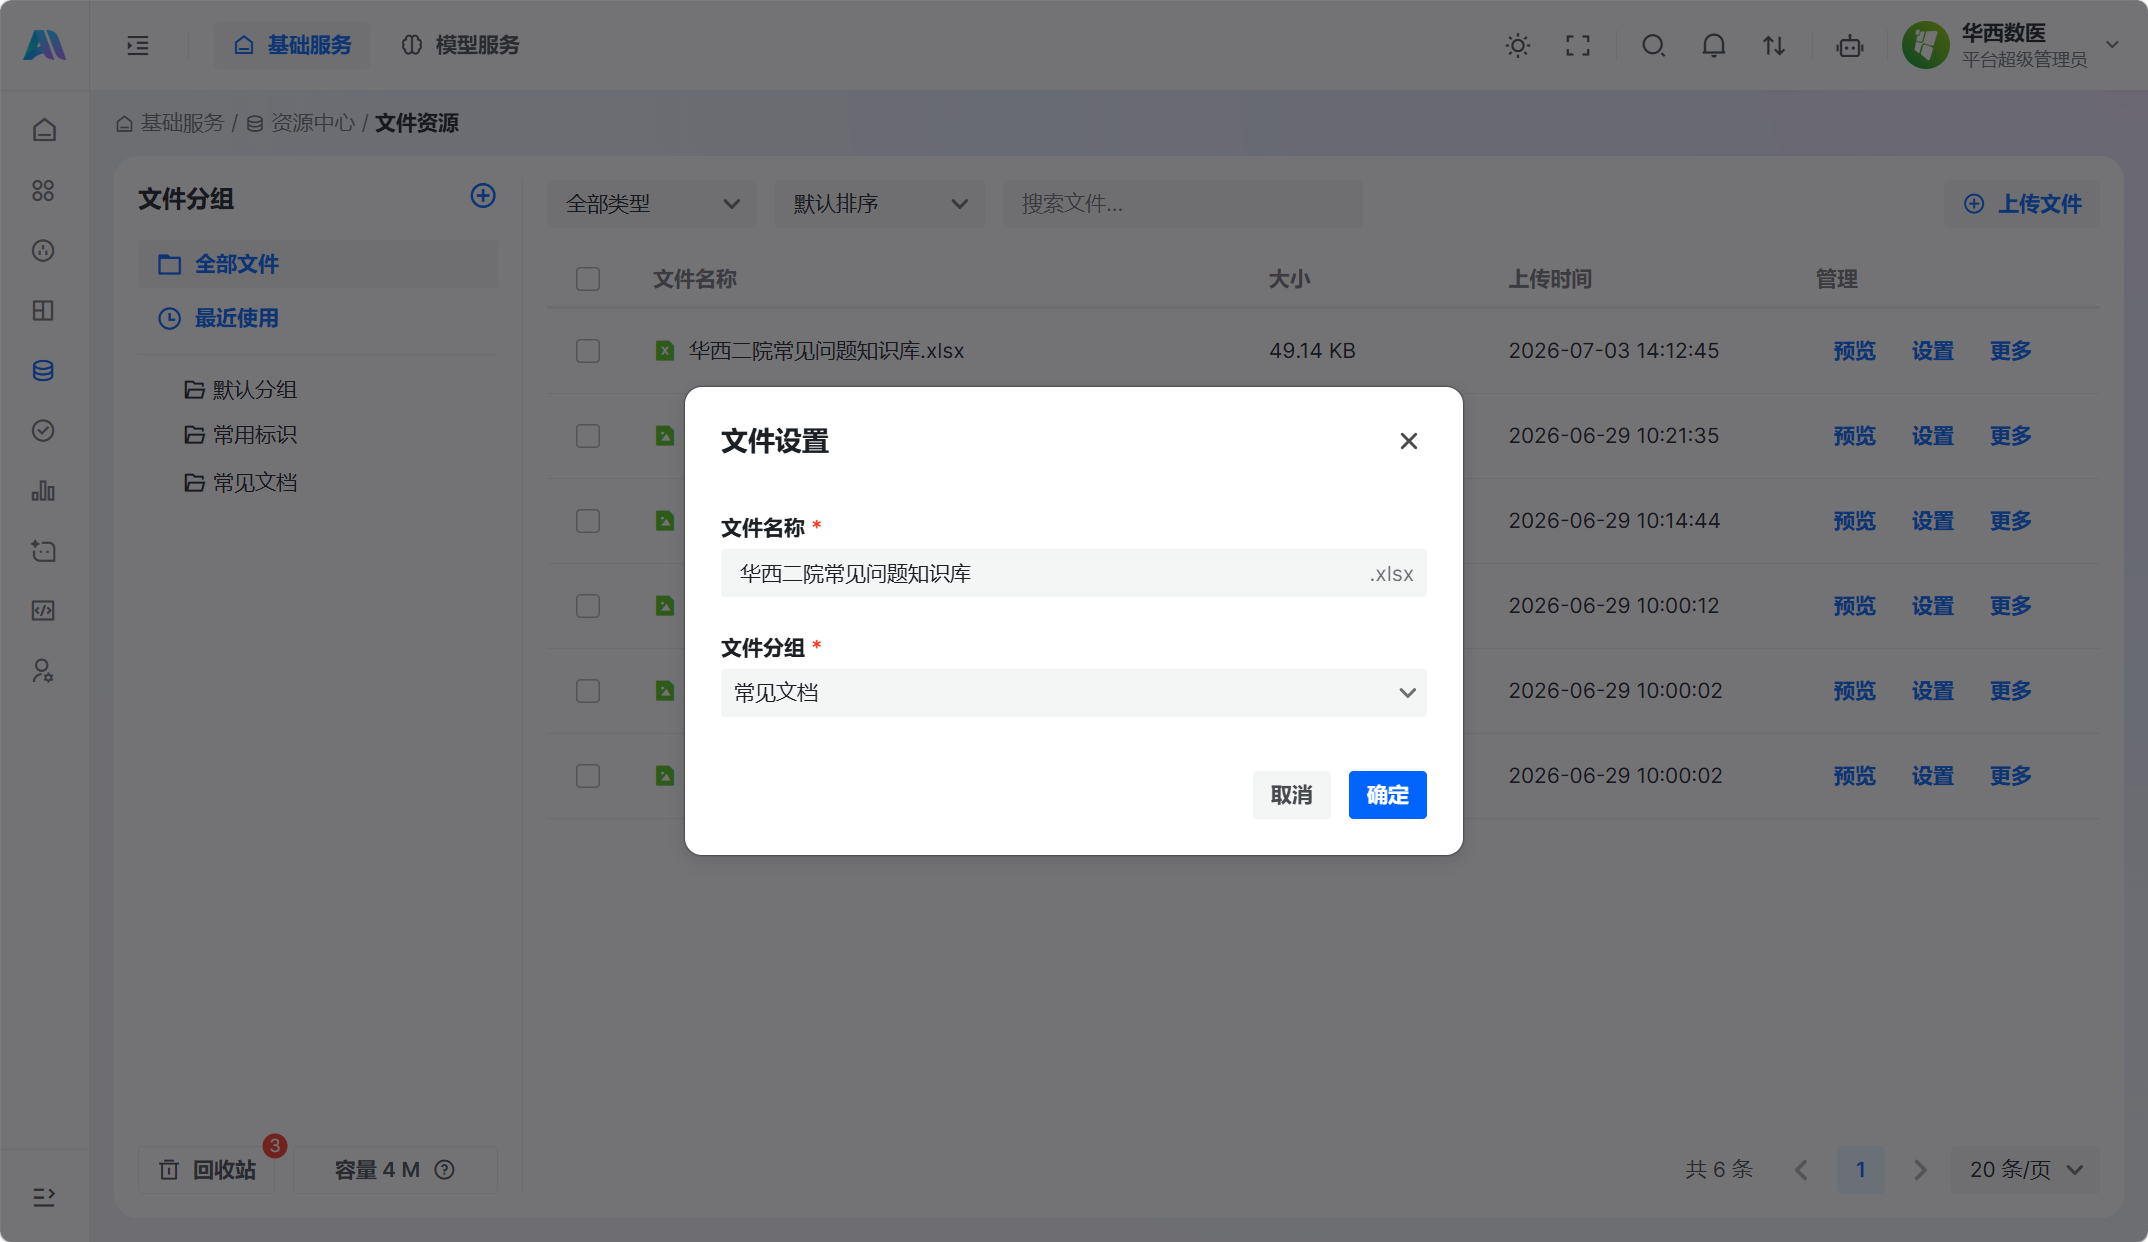The height and width of the screenshot is (1242, 2148).
Task: Open the code sidebar icon
Action: [43, 610]
